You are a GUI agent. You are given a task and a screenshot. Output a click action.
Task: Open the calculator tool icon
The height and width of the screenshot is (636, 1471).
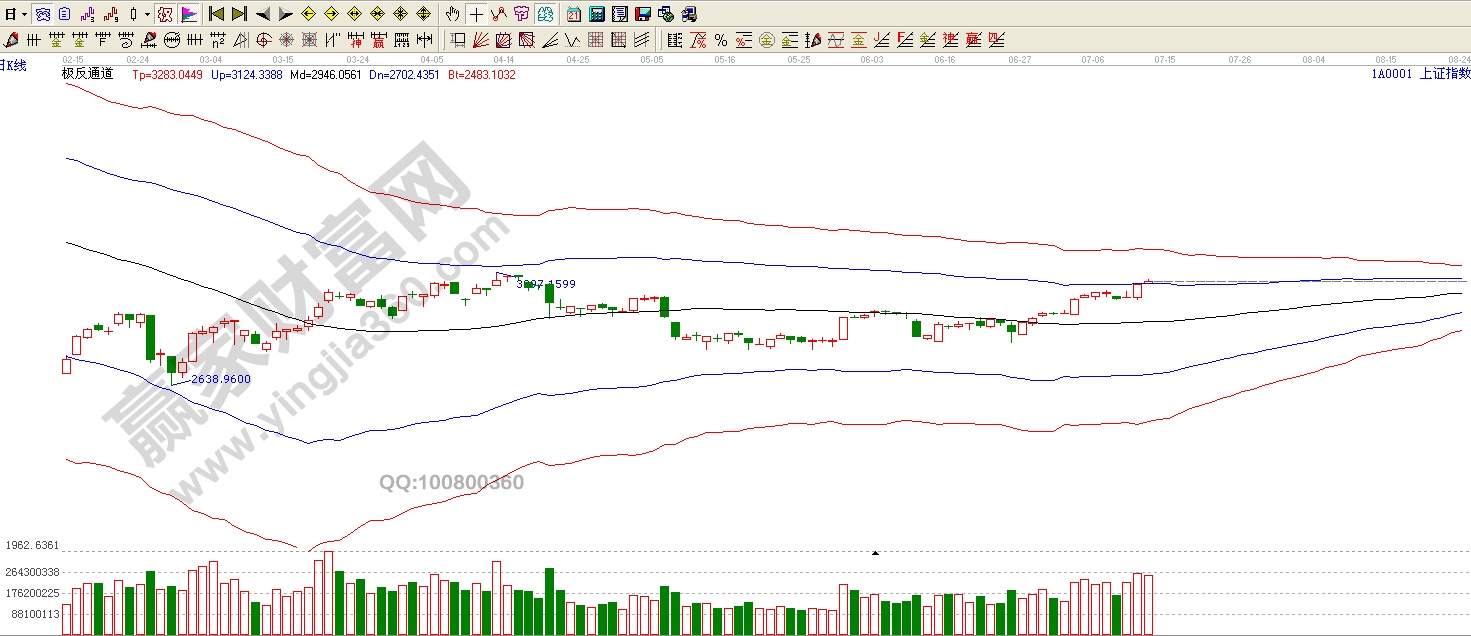click(x=596, y=14)
